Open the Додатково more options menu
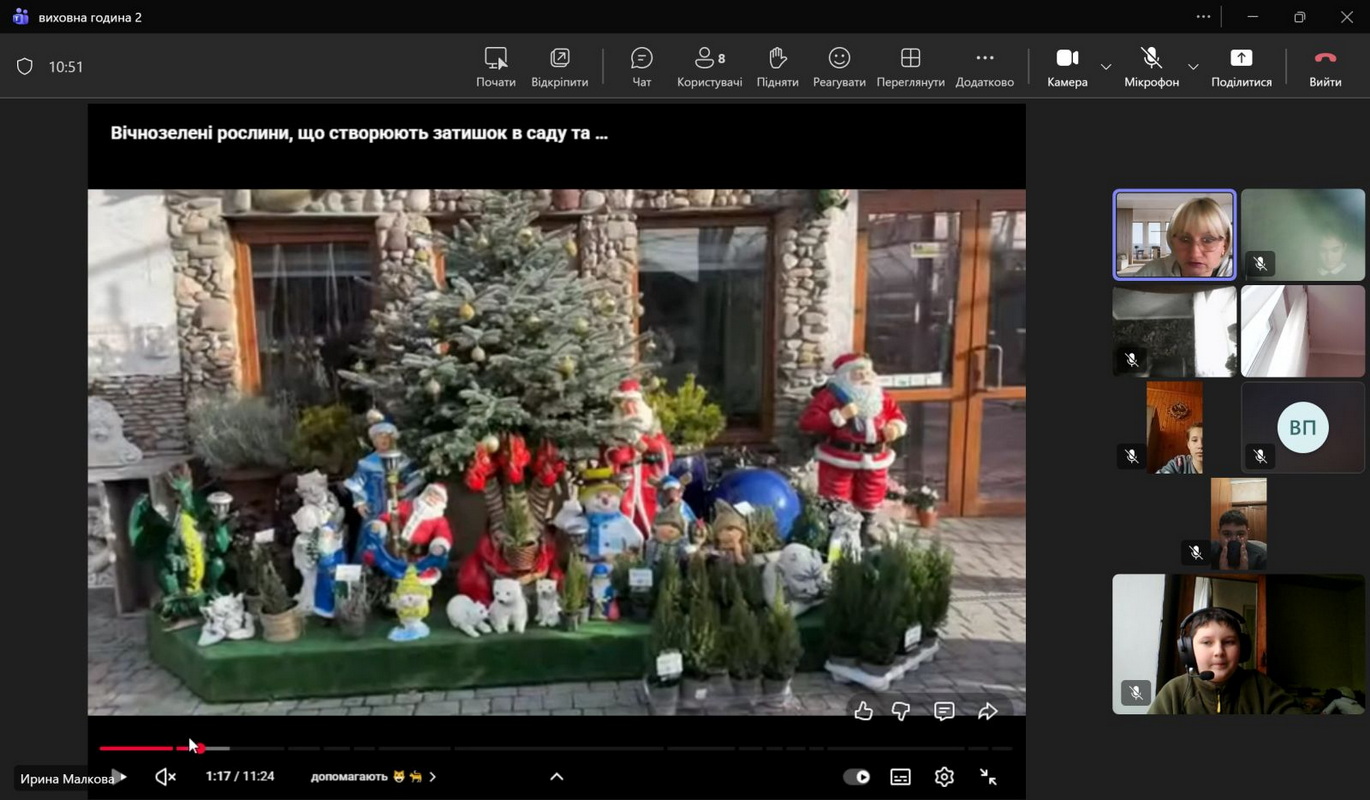Image resolution: width=1370 pixels, height=800 pixels. pos(984,66)
